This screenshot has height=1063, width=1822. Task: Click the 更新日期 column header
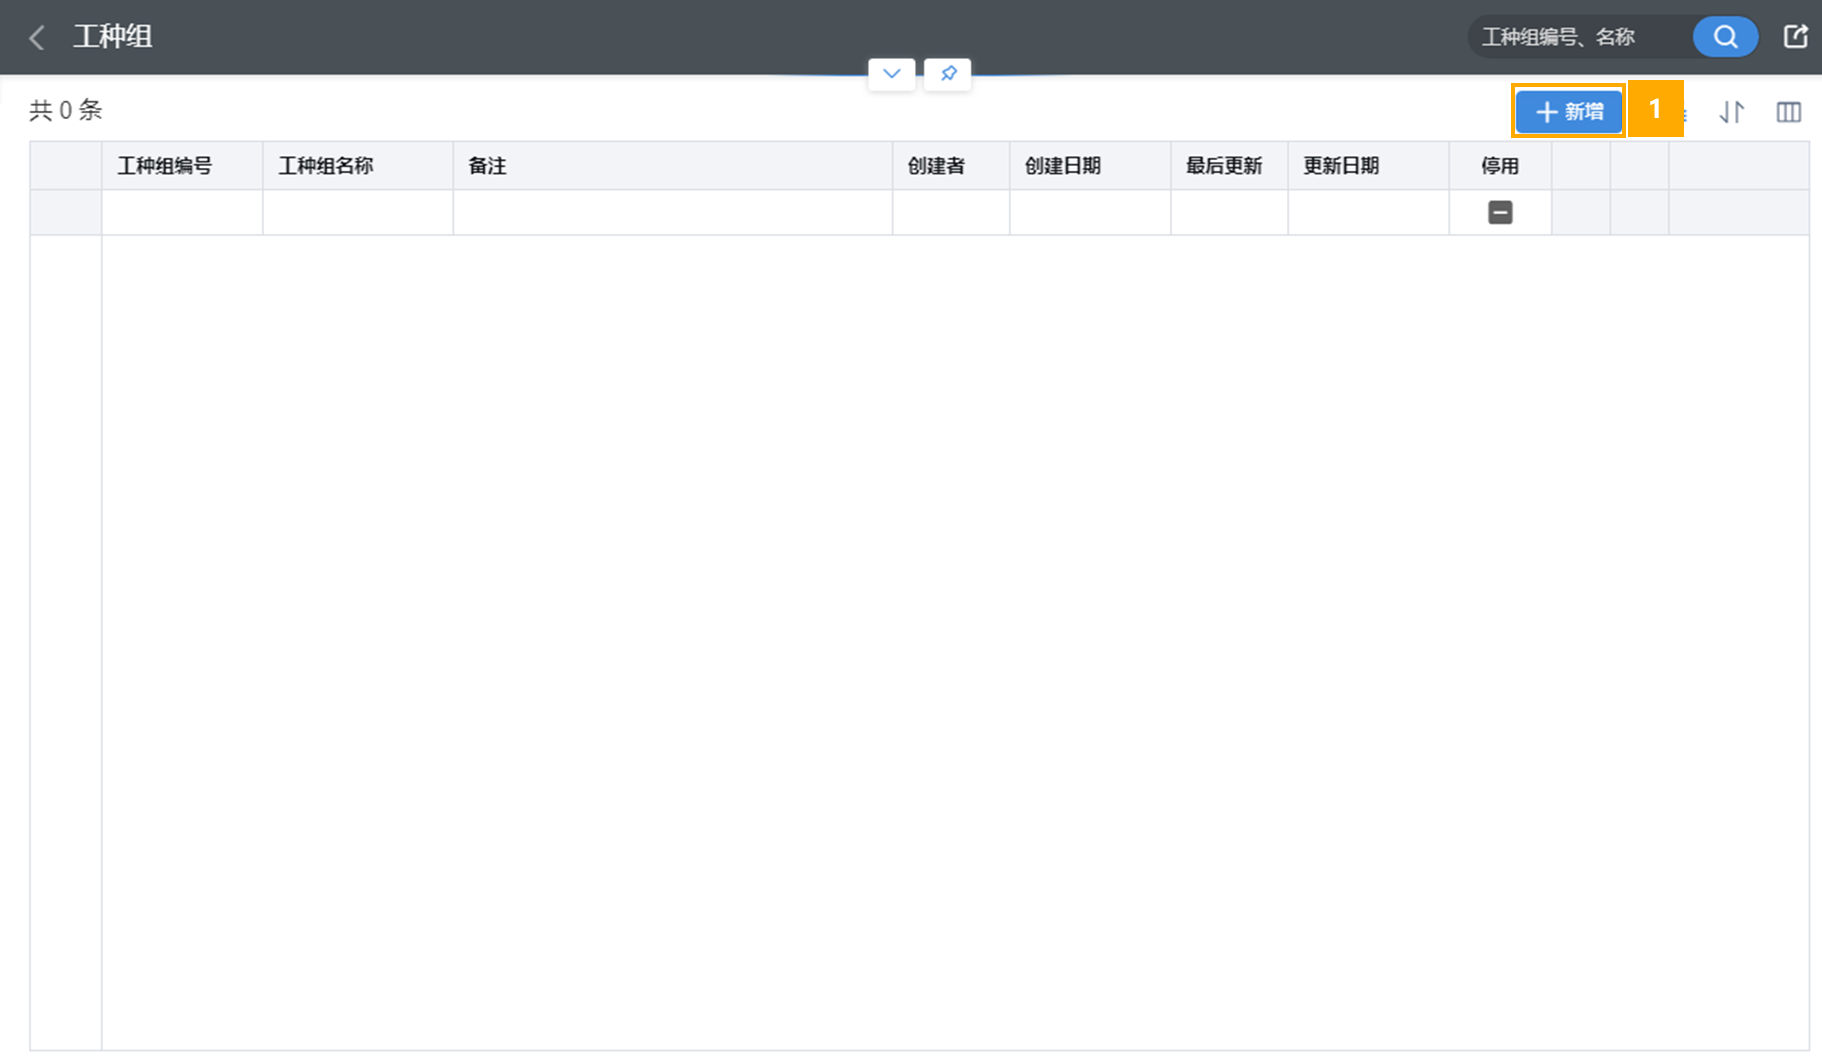click(x=1341, y=166)
